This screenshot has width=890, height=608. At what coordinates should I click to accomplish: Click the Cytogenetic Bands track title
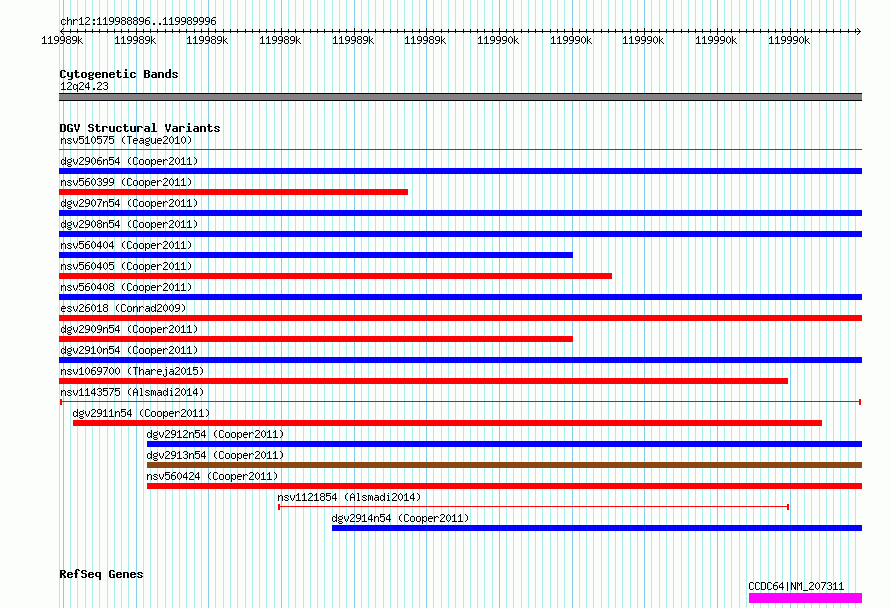click(119, 74)
